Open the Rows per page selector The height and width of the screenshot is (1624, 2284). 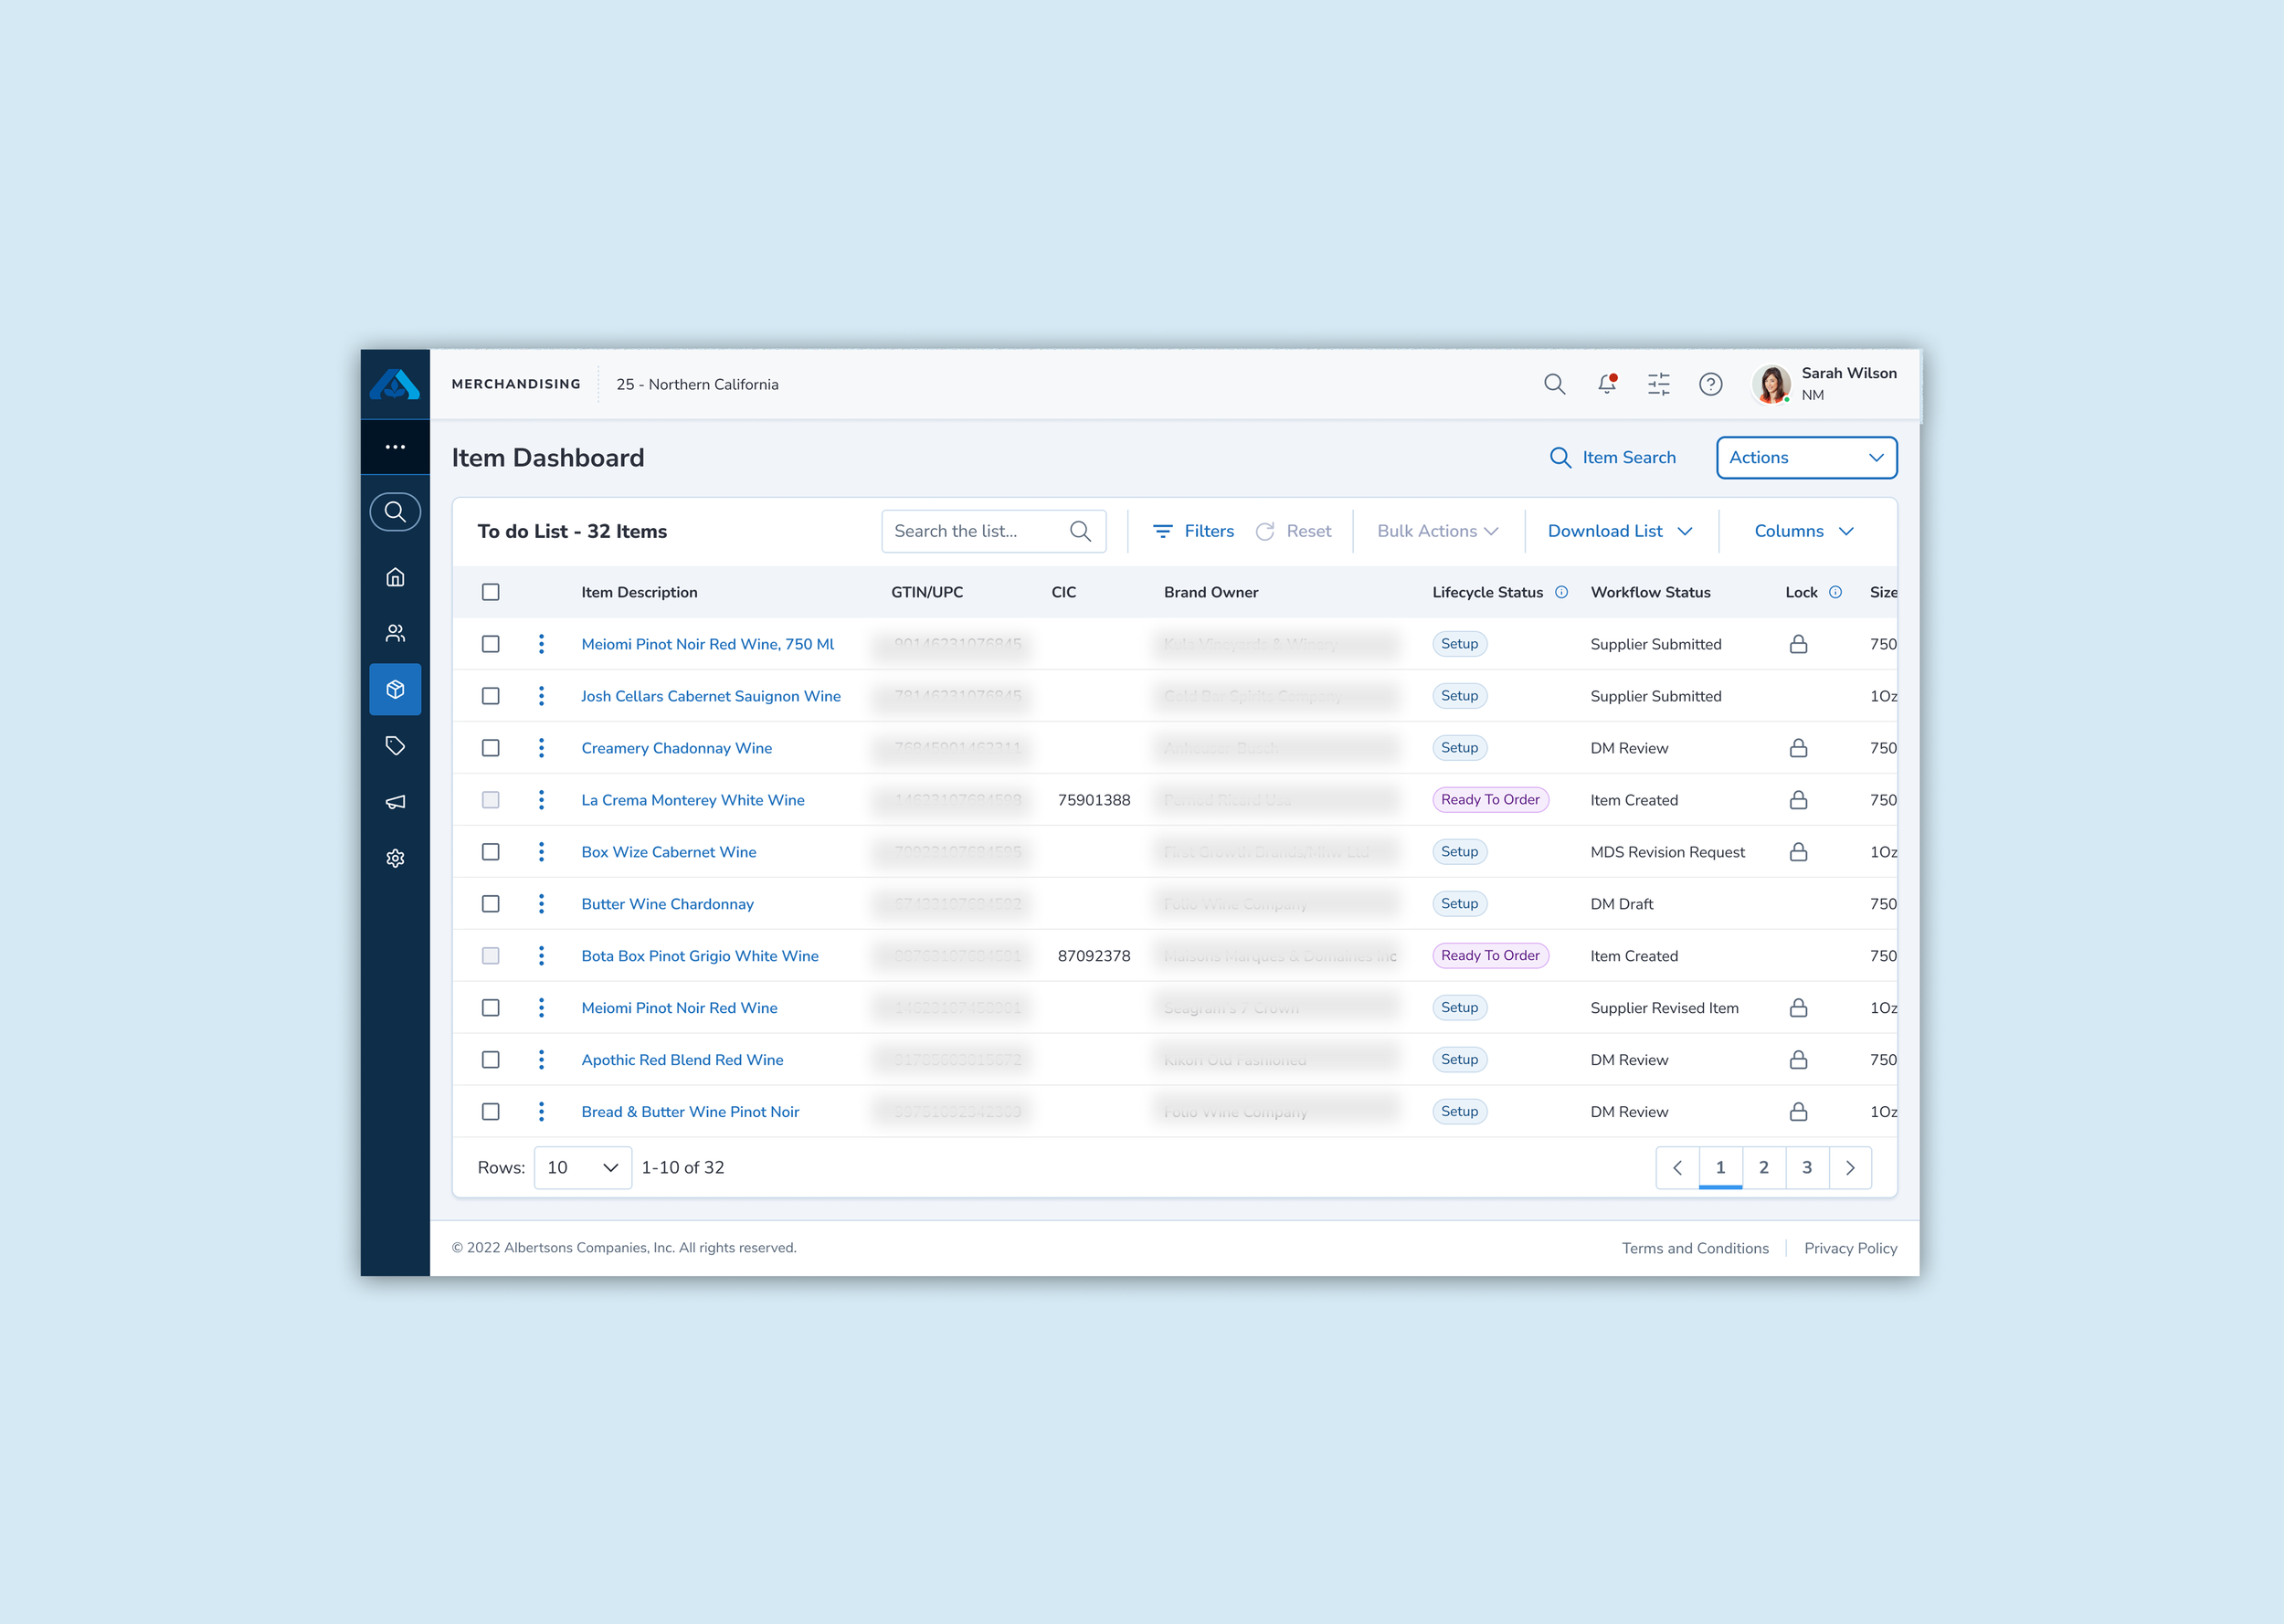tap(582, 1167)
